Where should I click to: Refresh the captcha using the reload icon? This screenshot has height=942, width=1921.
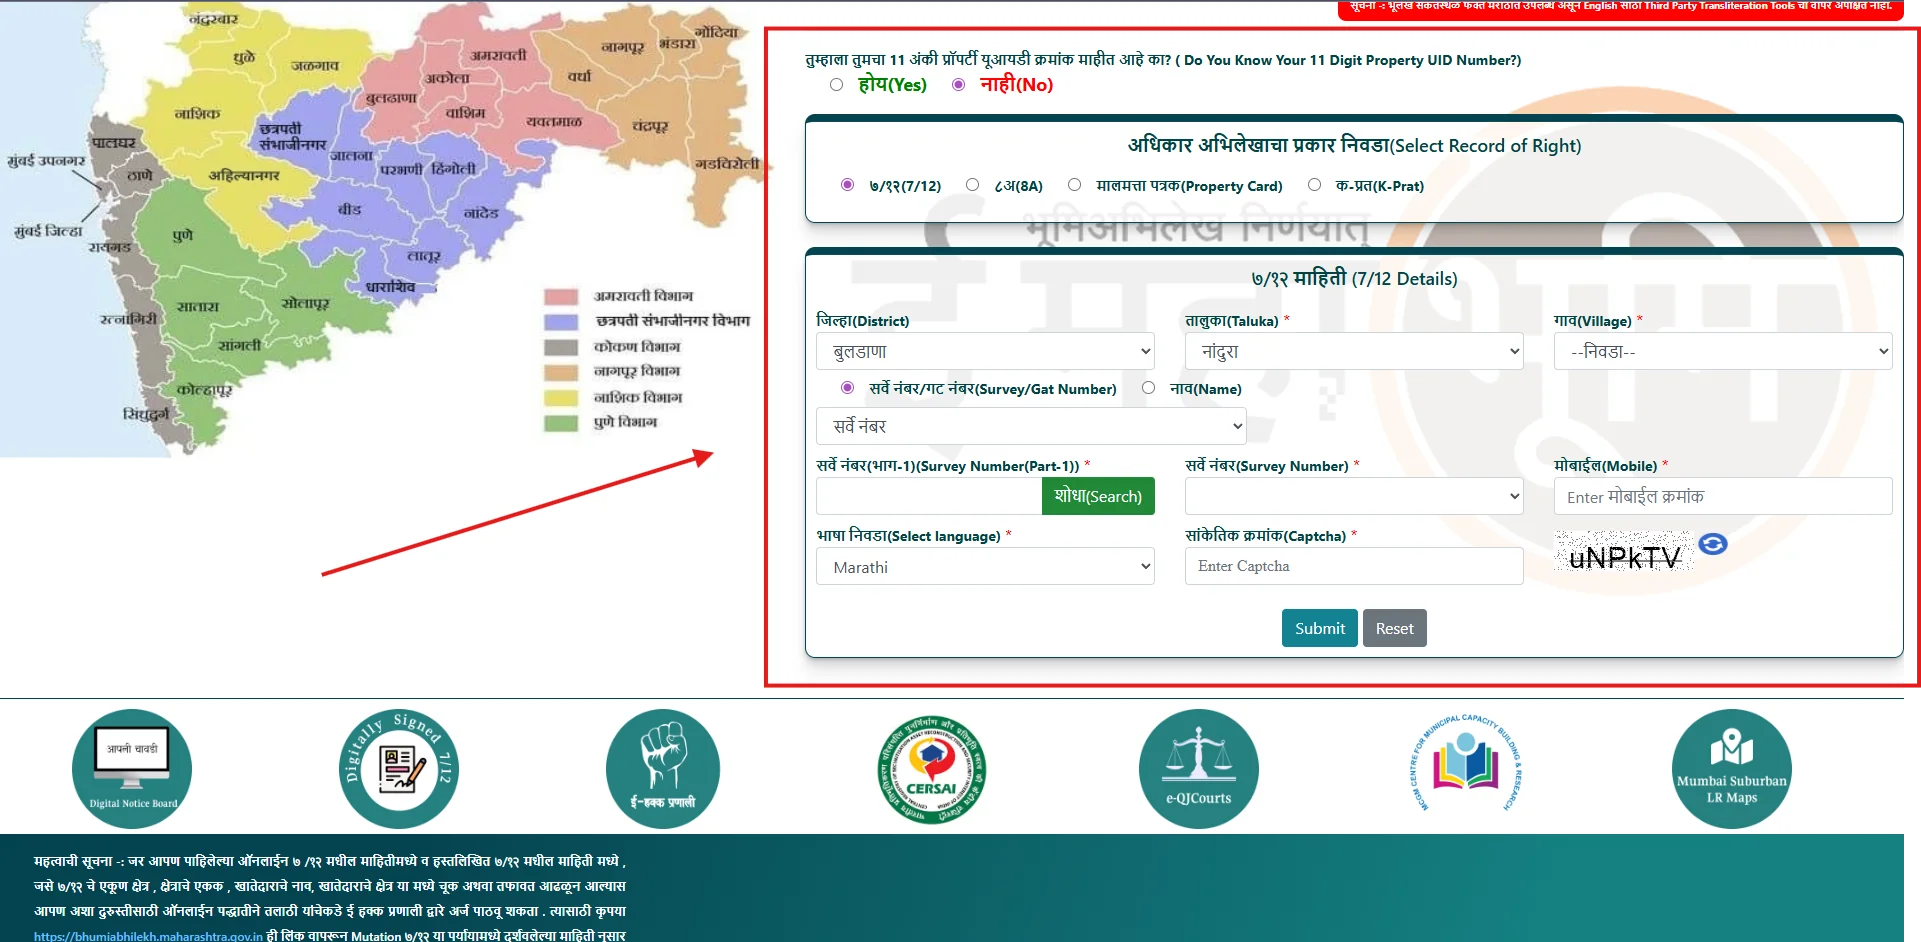point(1712,544)
